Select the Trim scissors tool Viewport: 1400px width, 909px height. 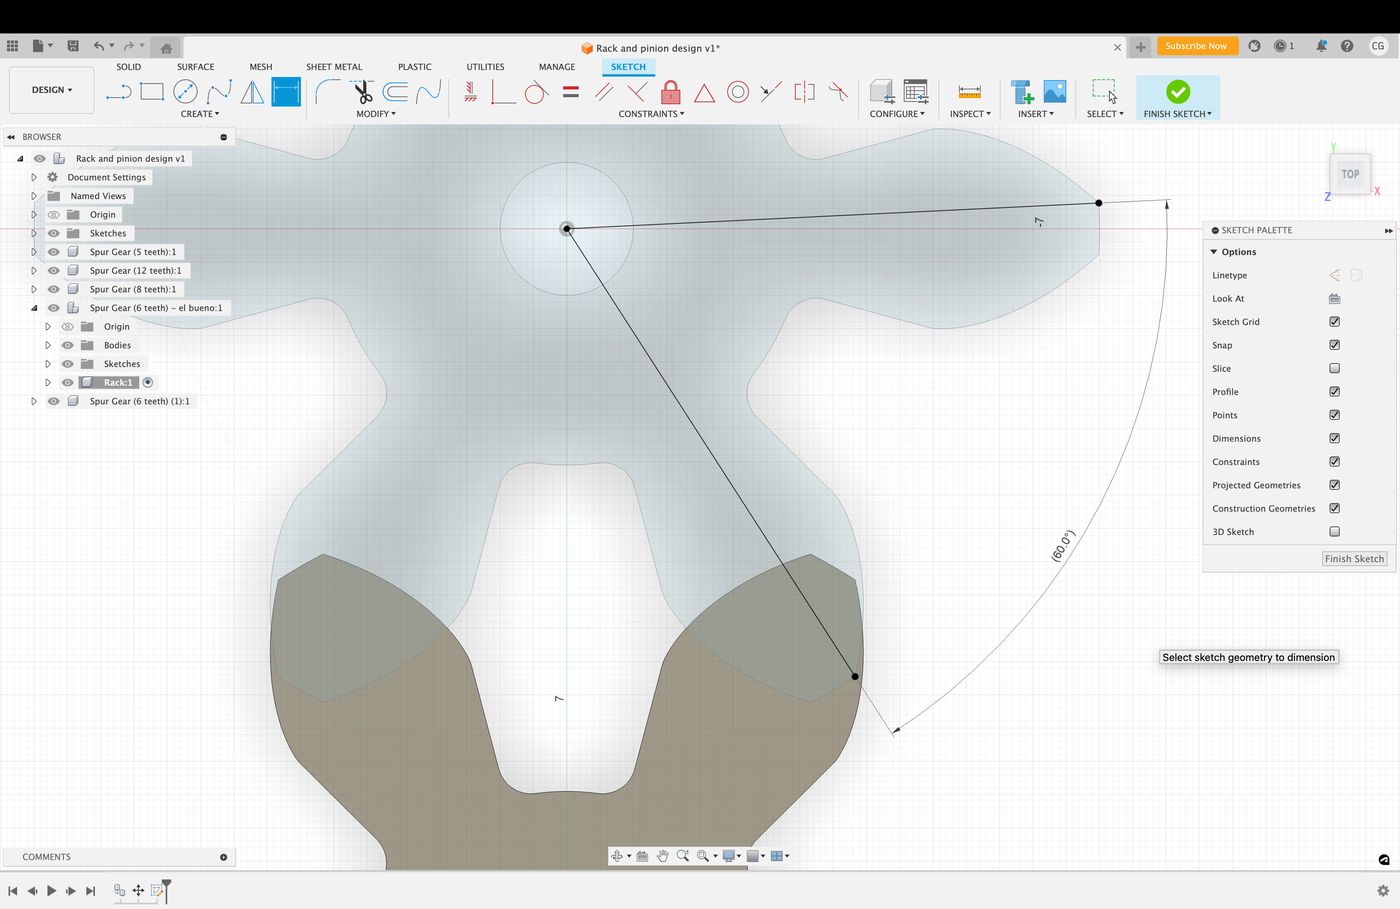coord(363,92)
